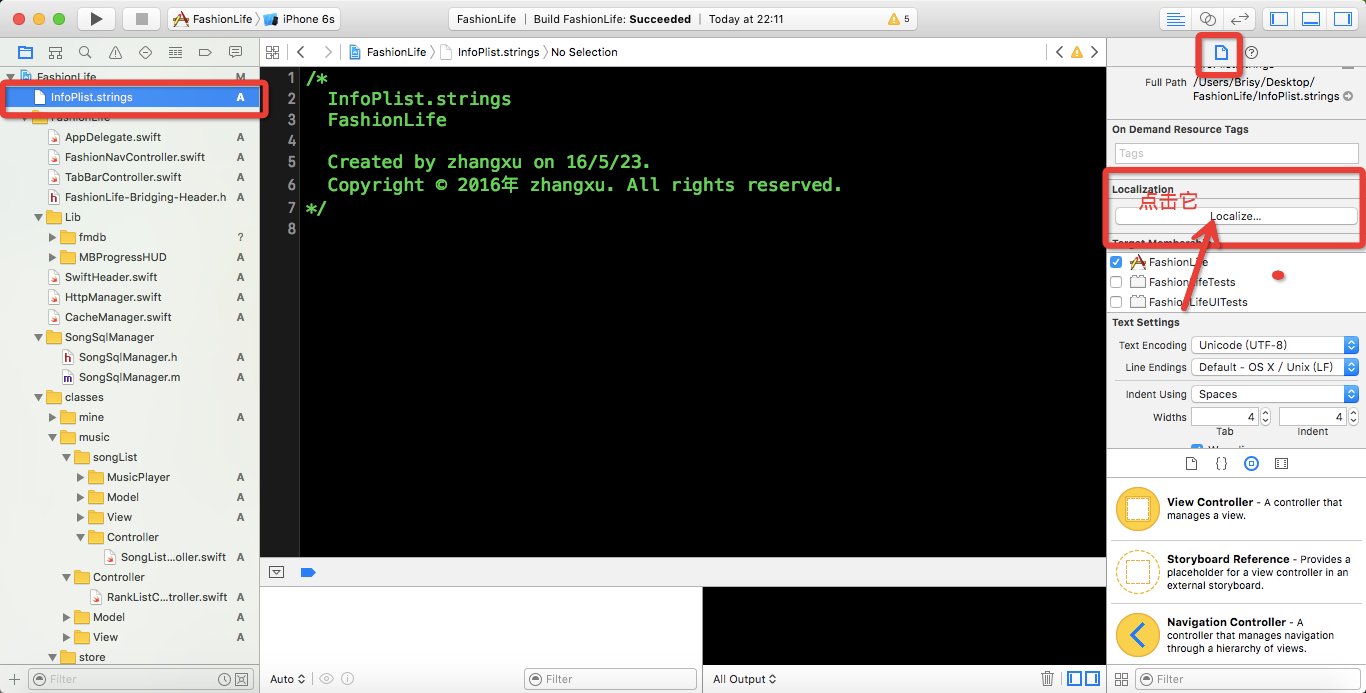The image size is (1366, 693).
Task: Select the FashionLife scheme
Action: coord(212,19)
